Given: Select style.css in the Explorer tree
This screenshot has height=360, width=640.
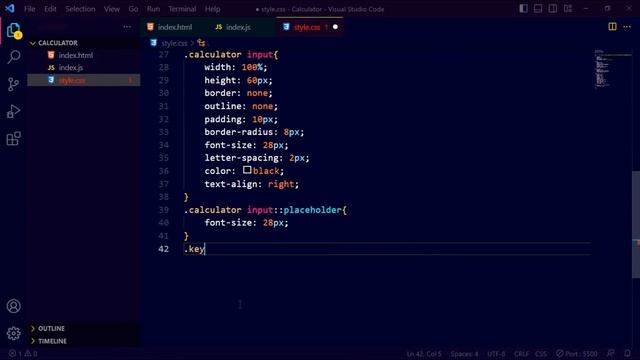Looking at the screenshot, I should (x=84, y=80).
